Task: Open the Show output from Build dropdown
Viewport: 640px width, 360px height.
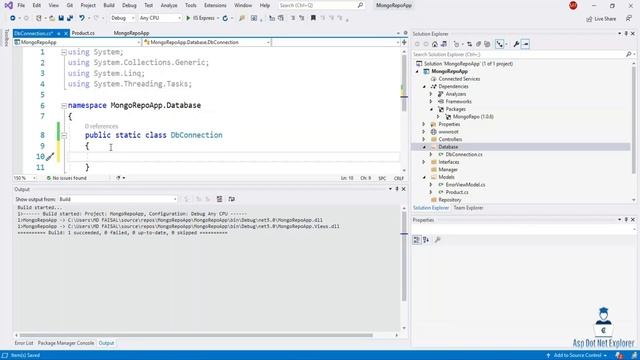Action: point(118,199)
